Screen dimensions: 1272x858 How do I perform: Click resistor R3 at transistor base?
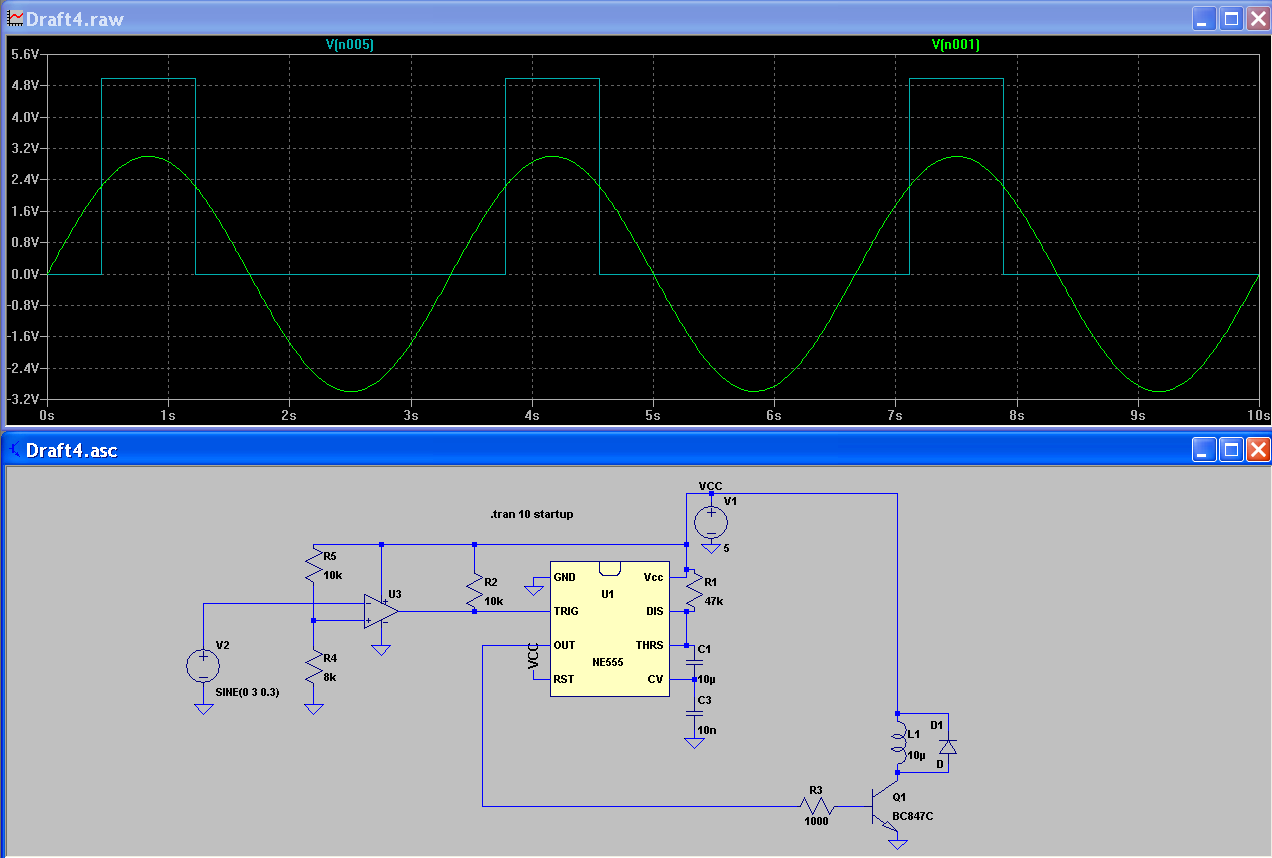click(817, 805)
